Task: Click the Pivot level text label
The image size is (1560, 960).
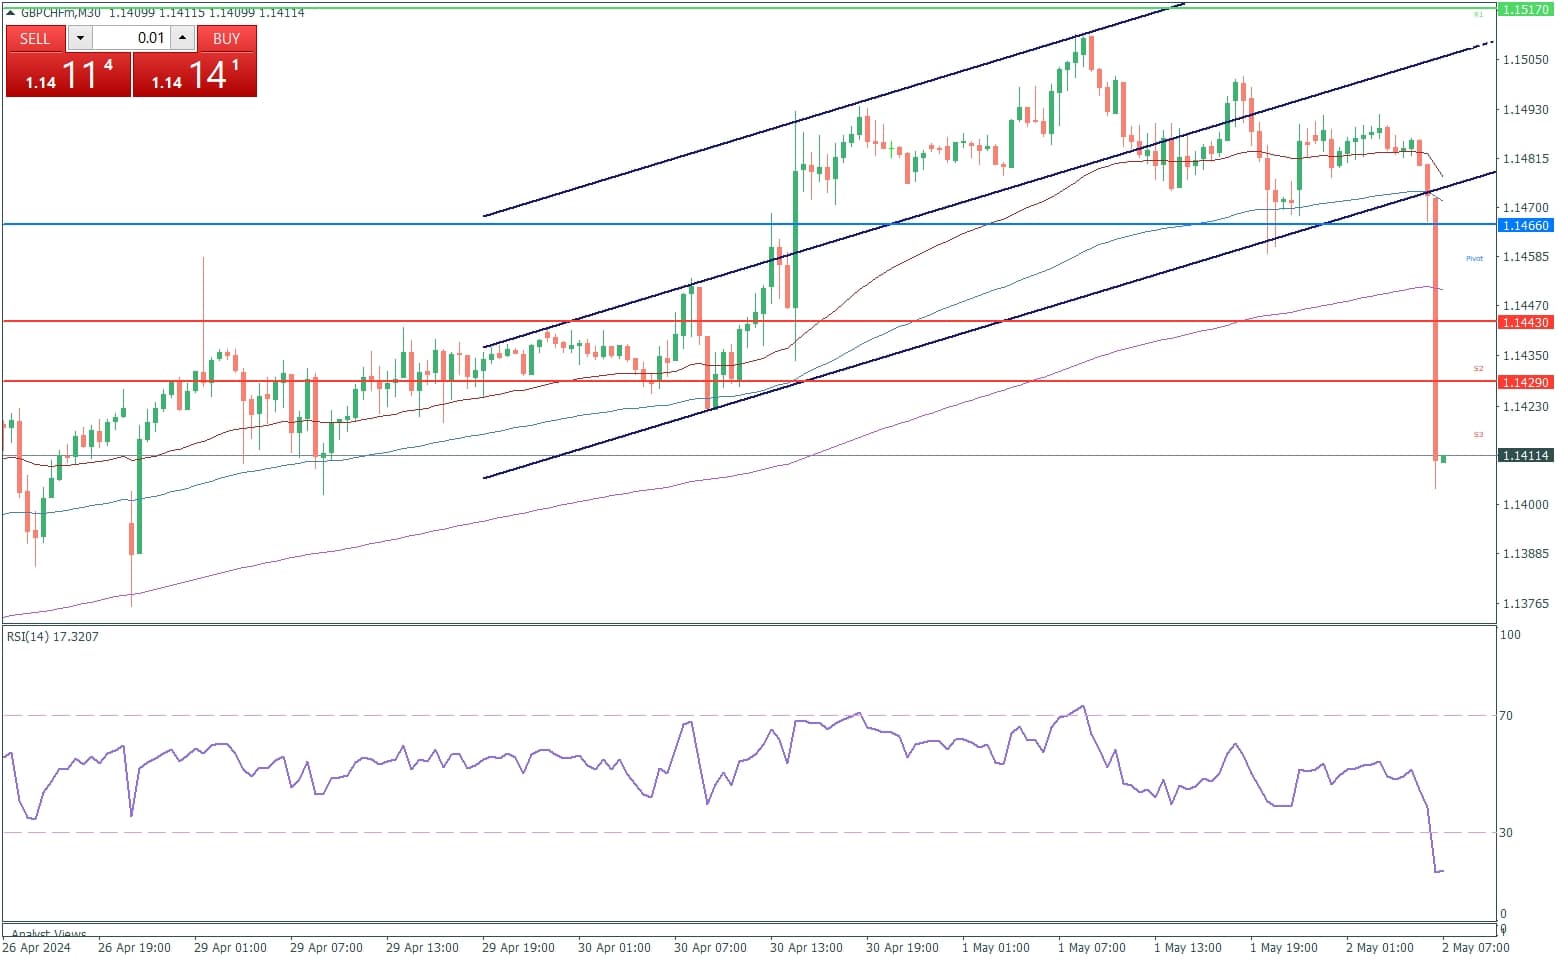Action: click(1475, 258)
